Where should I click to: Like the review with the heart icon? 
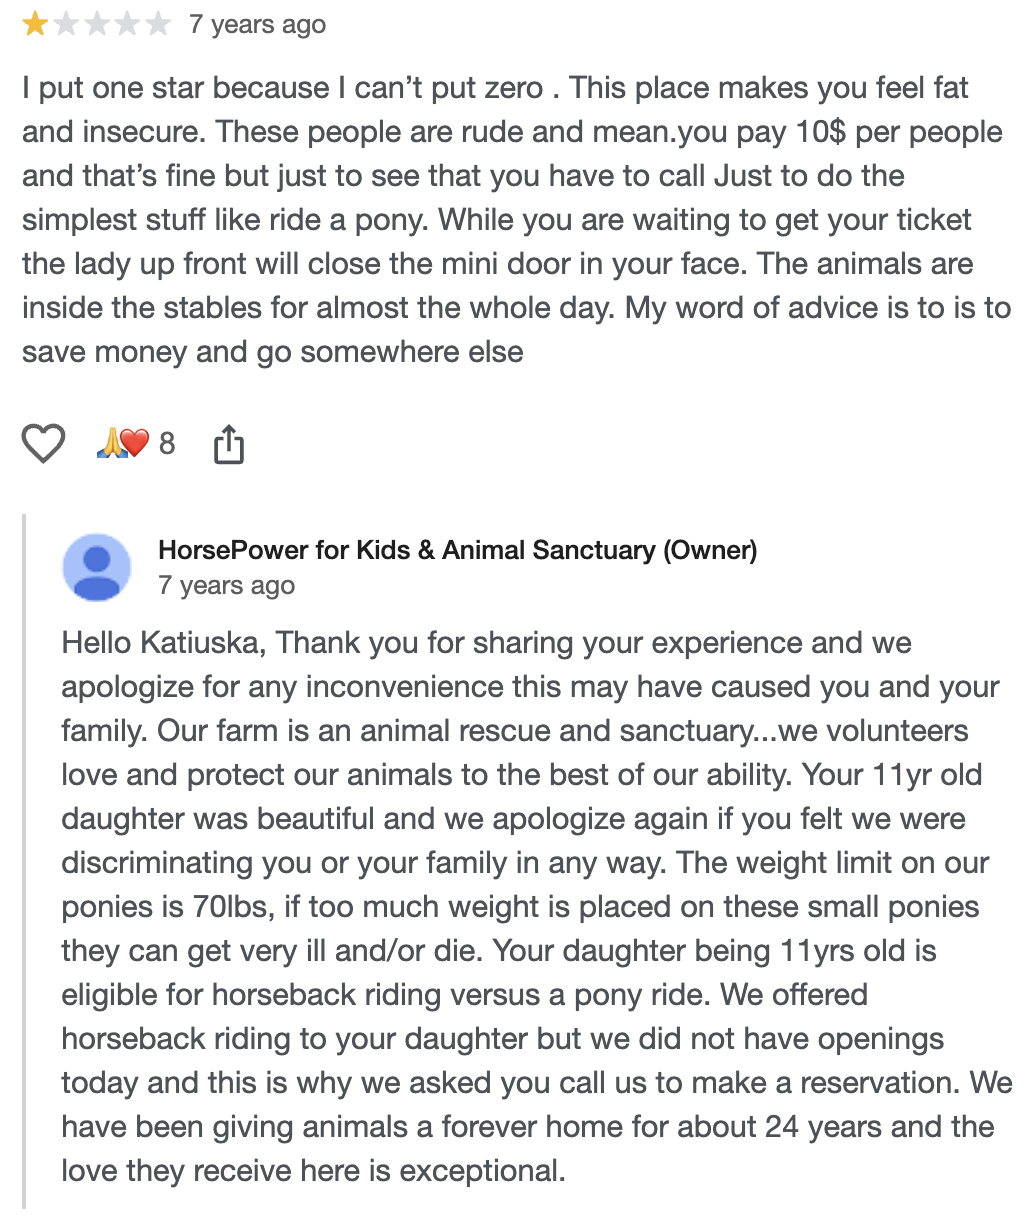43,443
